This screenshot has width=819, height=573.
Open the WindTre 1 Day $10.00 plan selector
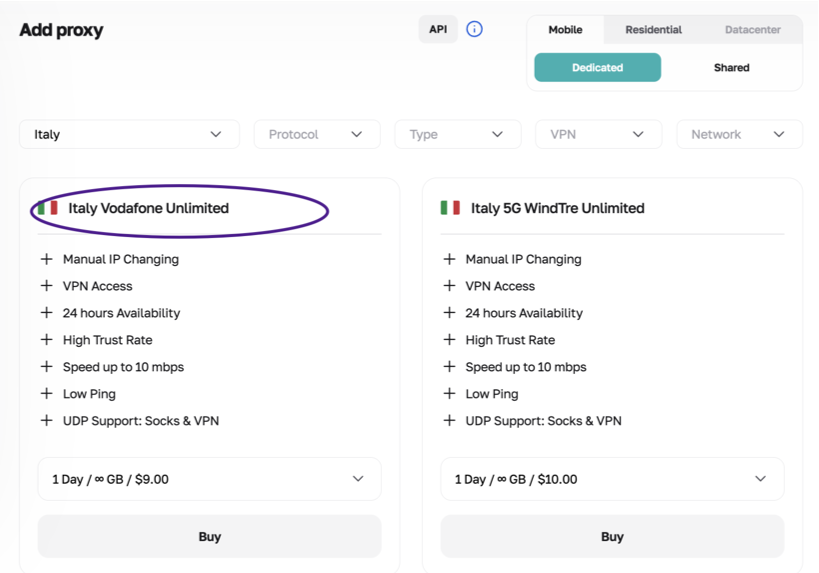[612, 479]
